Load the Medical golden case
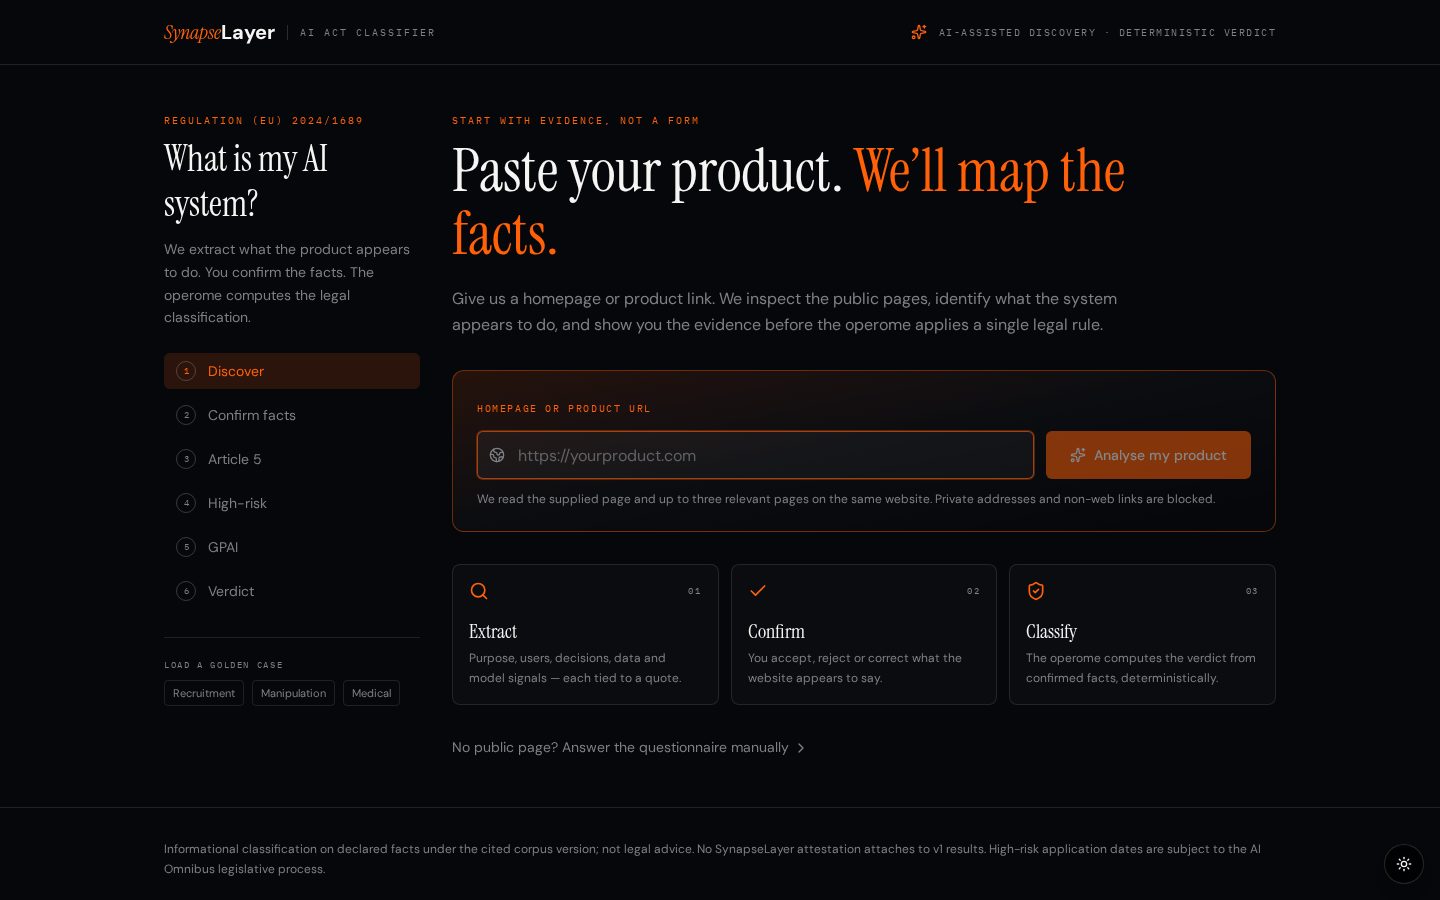The image size is (1440, 900). click(371, 693)
